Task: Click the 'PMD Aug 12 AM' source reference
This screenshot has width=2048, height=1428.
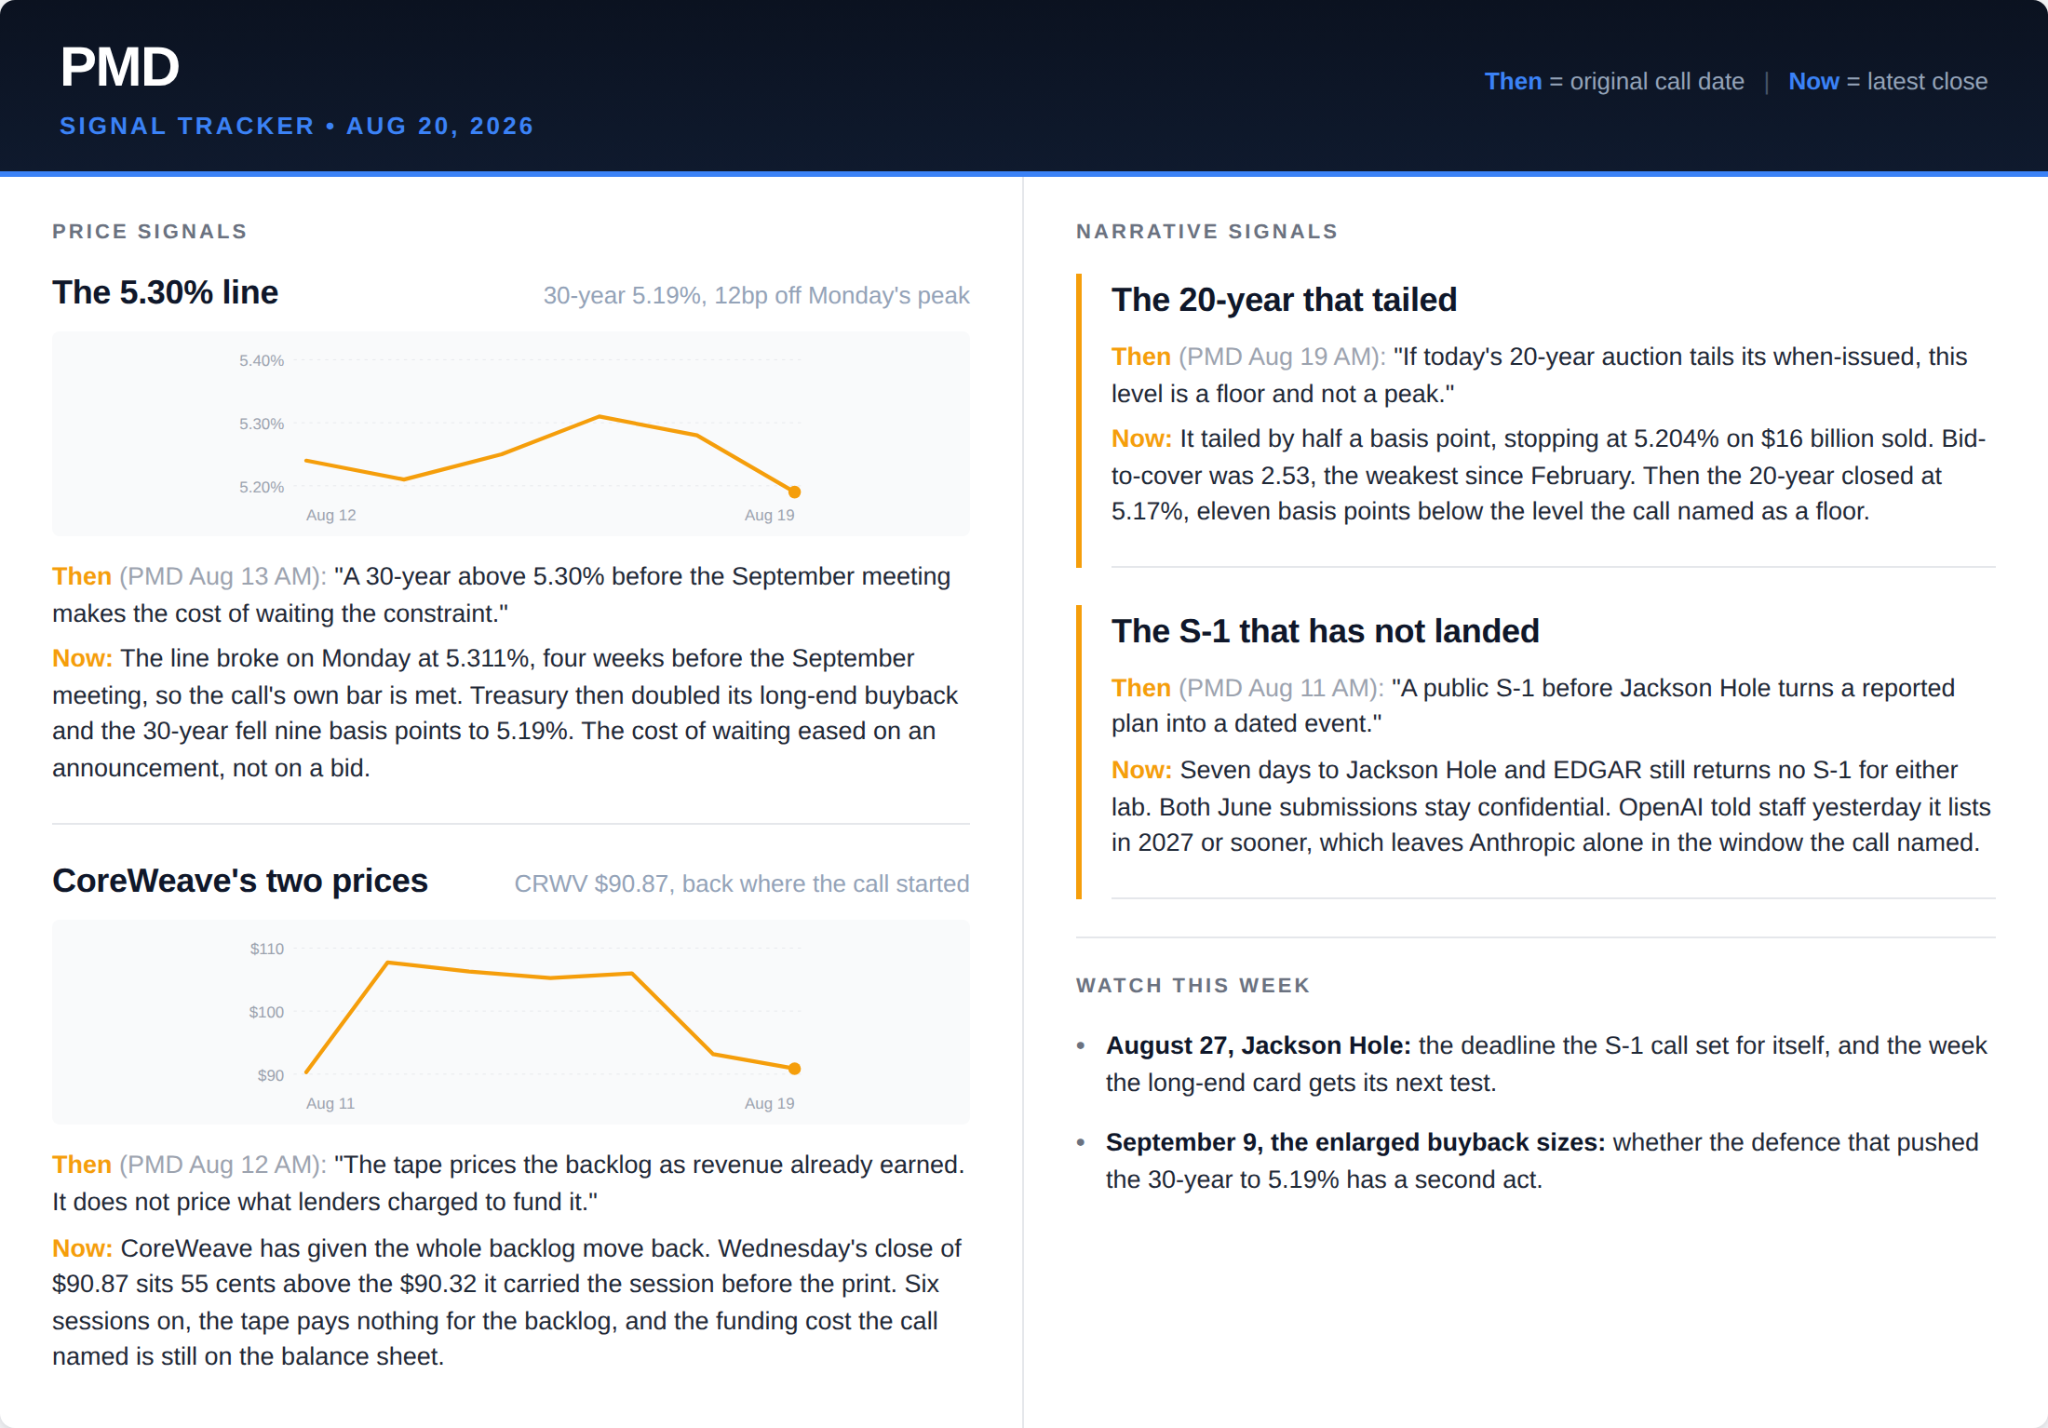Action: pos(223,1165)
